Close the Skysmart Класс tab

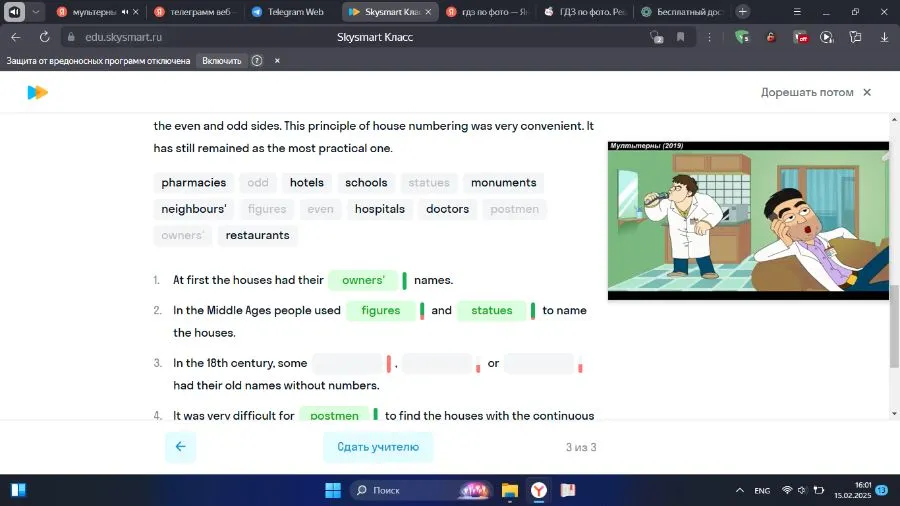(428, 11)
